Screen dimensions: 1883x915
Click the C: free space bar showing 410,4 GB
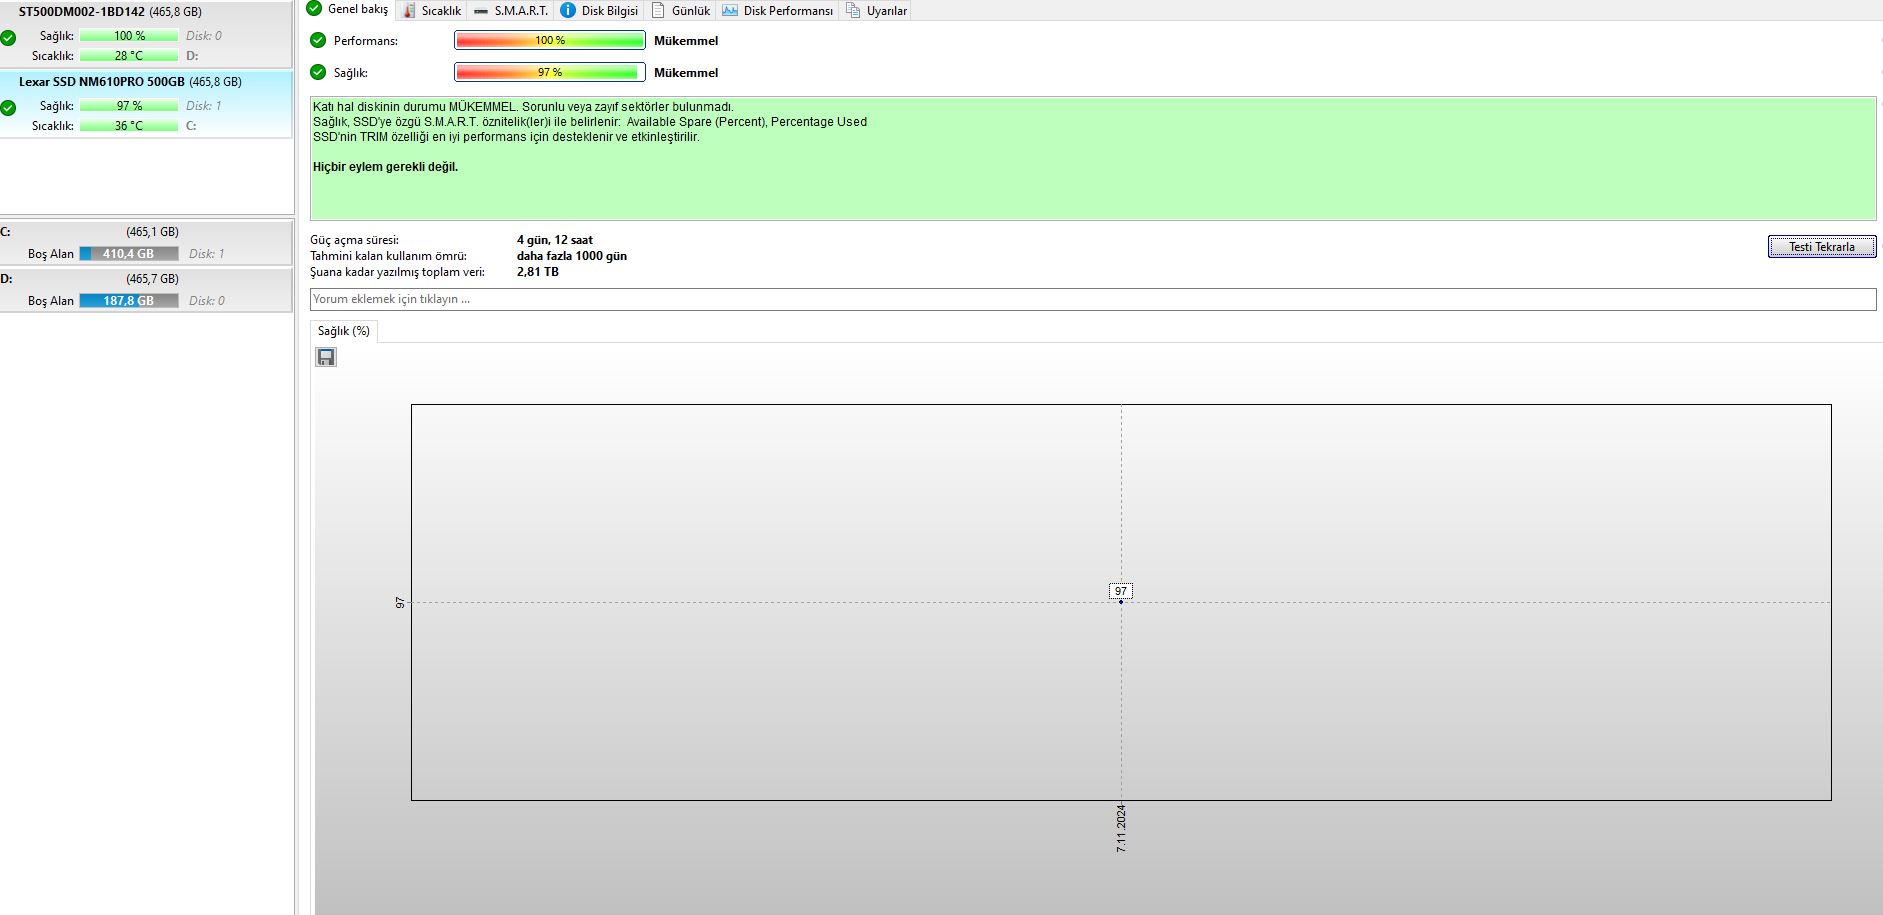click(129, 254)
